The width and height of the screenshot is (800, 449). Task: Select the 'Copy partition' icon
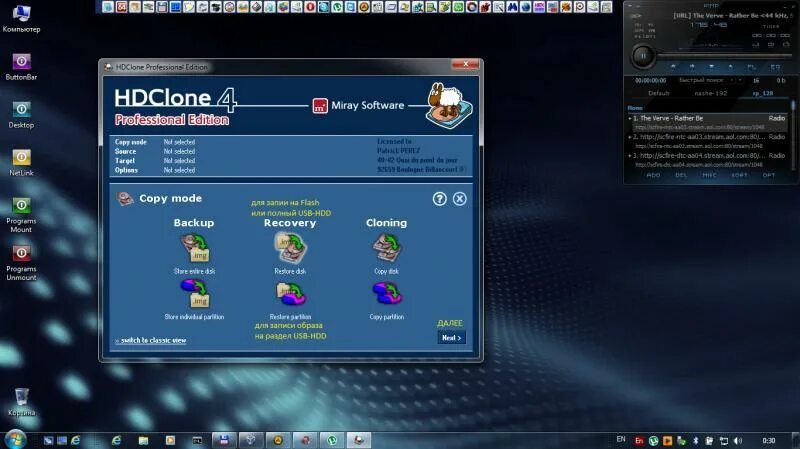[x=387, y=293]
